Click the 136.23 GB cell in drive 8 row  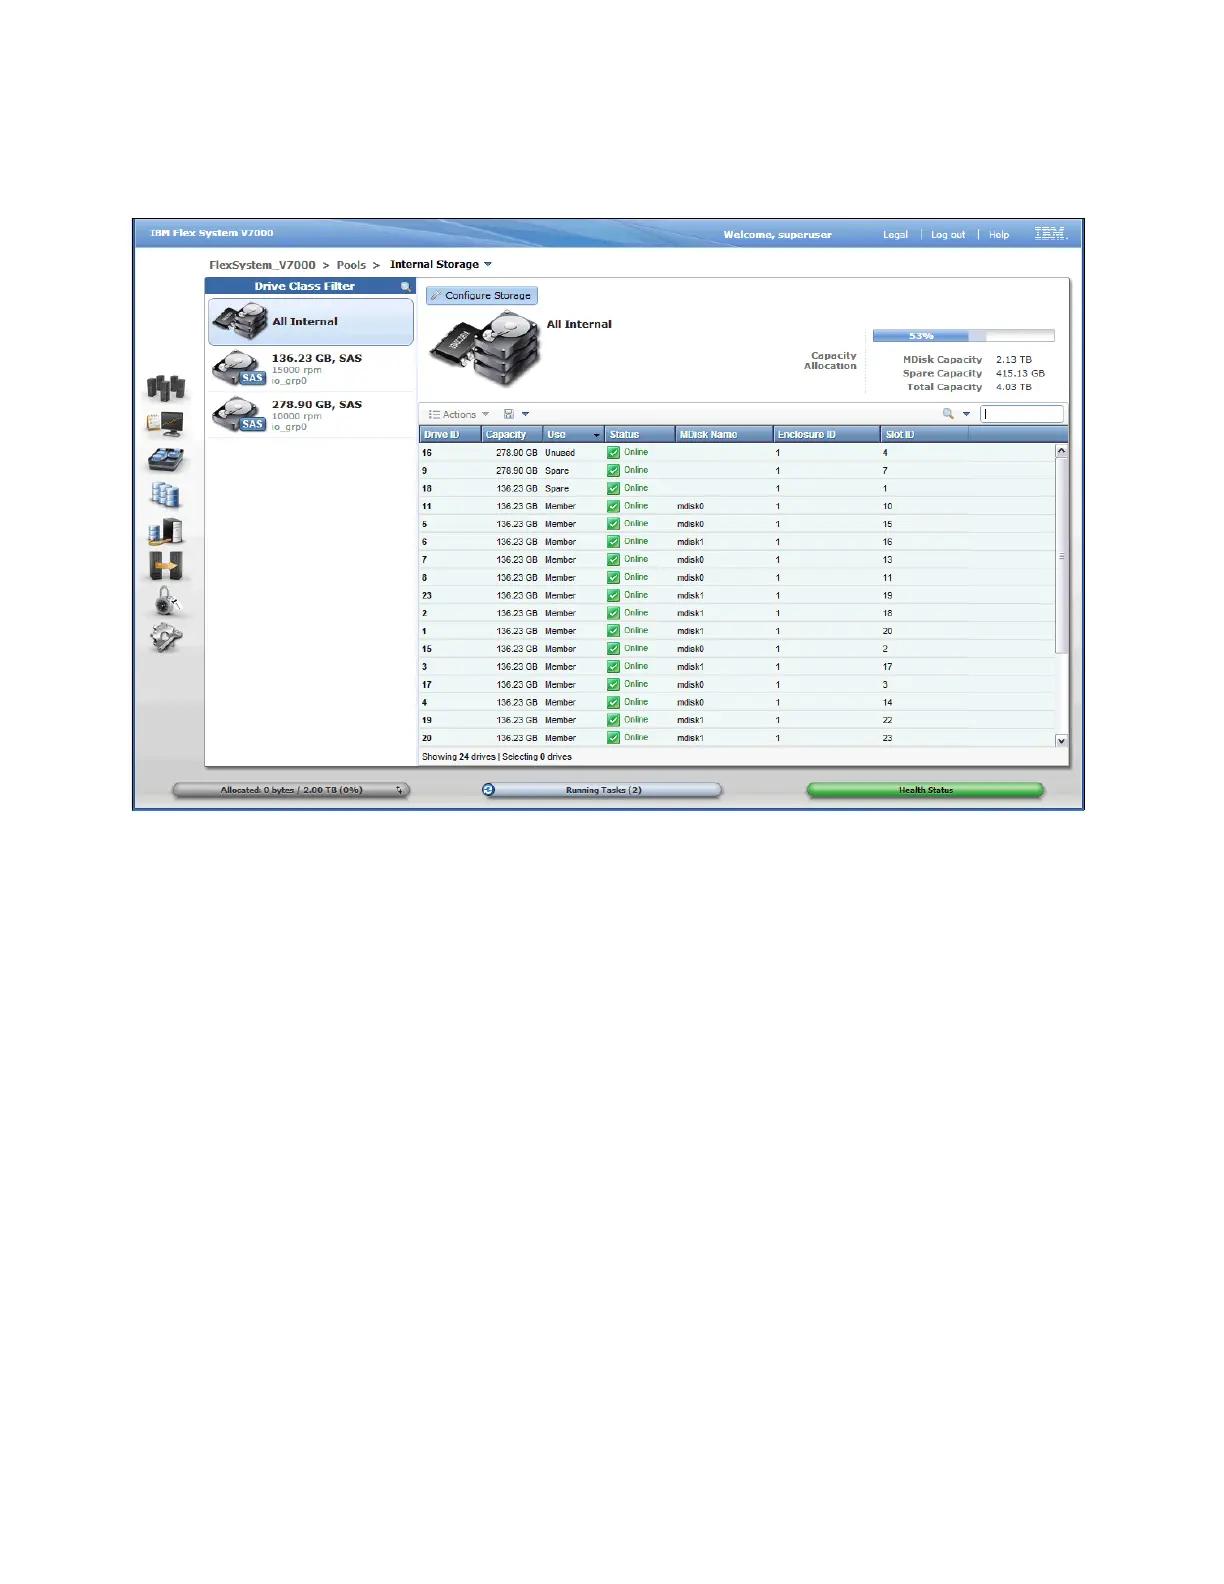click(517, 578)
